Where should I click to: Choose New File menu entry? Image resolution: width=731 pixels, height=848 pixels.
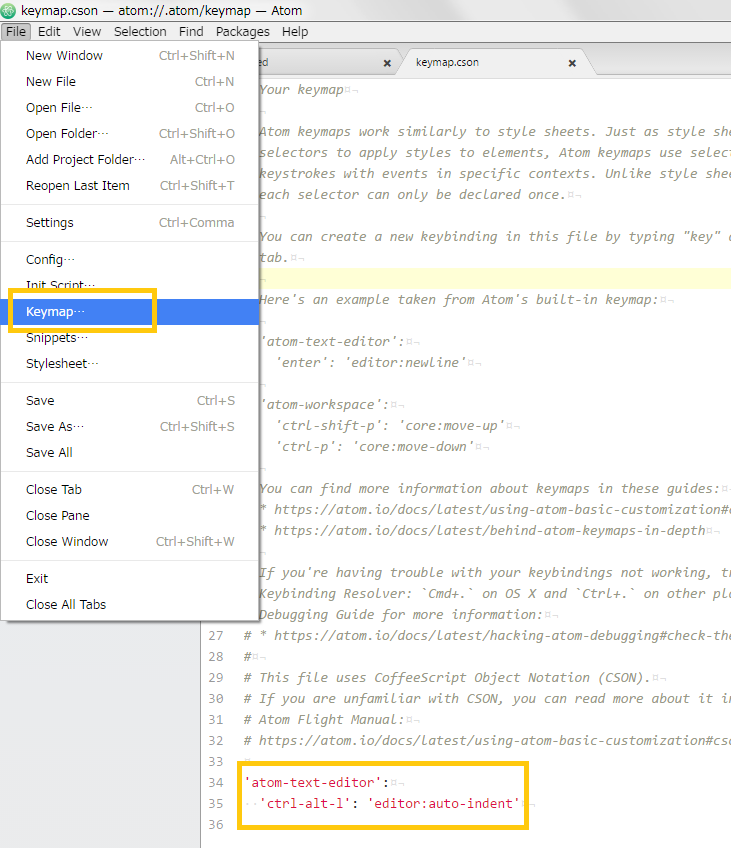(x=130, y=82)
